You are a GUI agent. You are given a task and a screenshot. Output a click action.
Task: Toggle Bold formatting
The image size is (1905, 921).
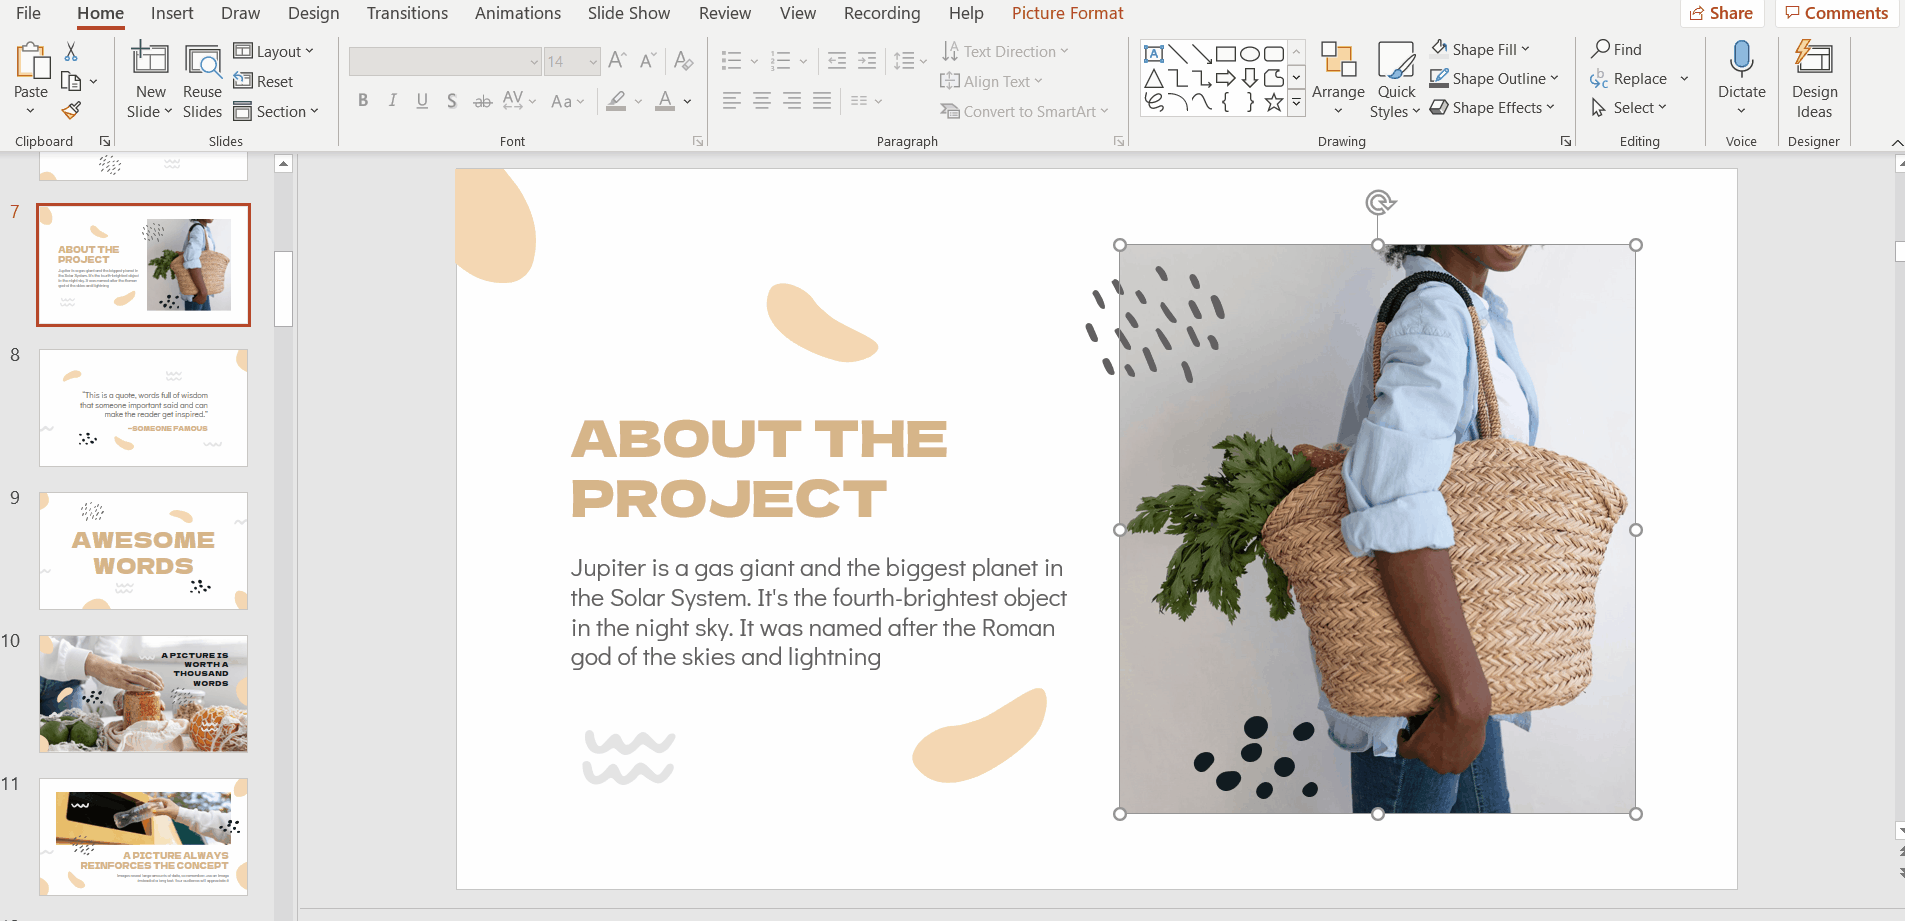[x=363, y=101]
